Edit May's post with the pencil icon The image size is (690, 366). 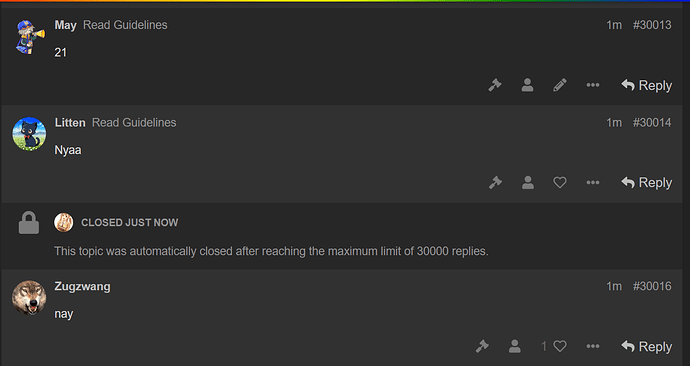click(x=560, y=85)
